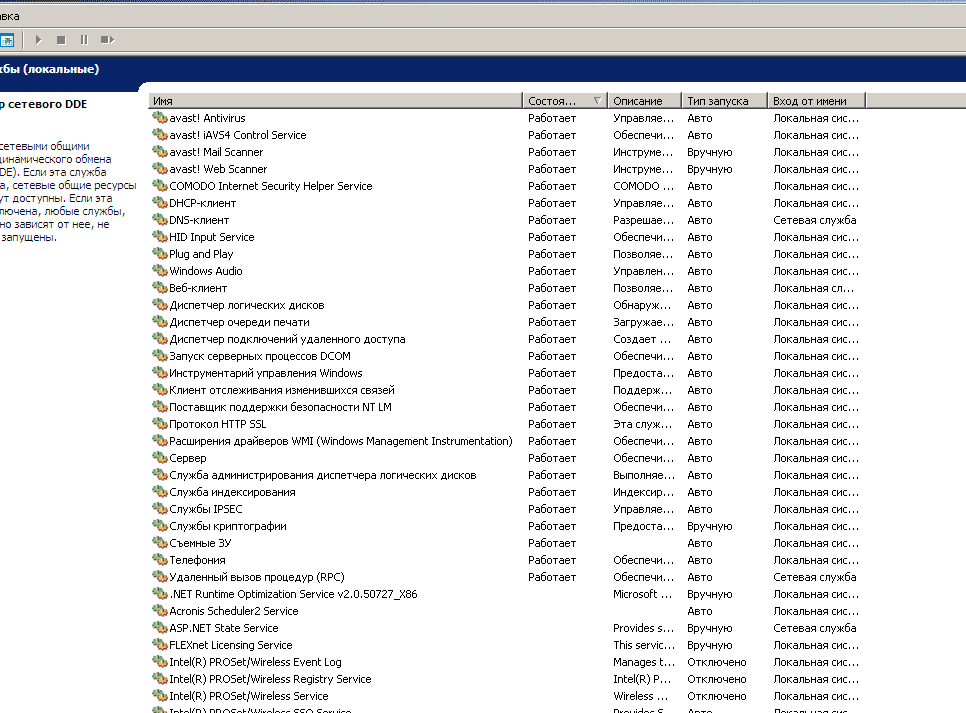Click Сетевая служба in RPC row

tap(814, 577)
